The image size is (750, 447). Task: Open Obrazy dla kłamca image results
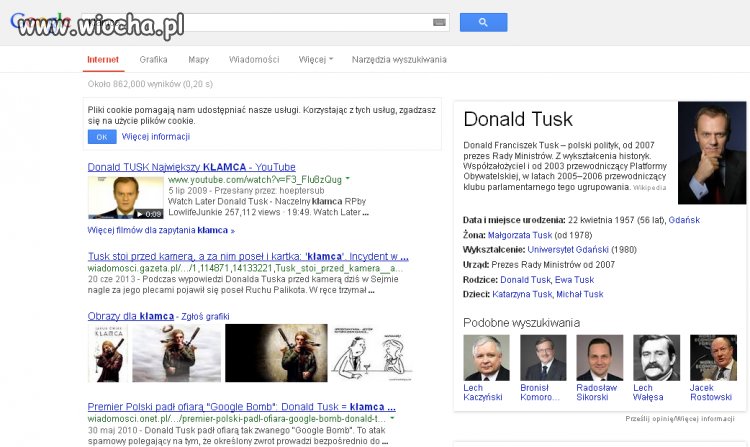pos(131,316)
